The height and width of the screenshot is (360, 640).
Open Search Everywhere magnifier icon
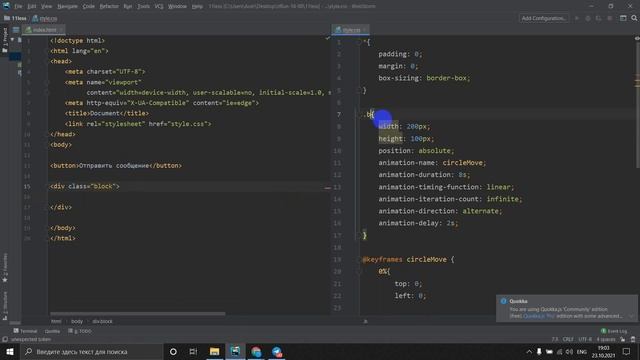click(634, 18)
